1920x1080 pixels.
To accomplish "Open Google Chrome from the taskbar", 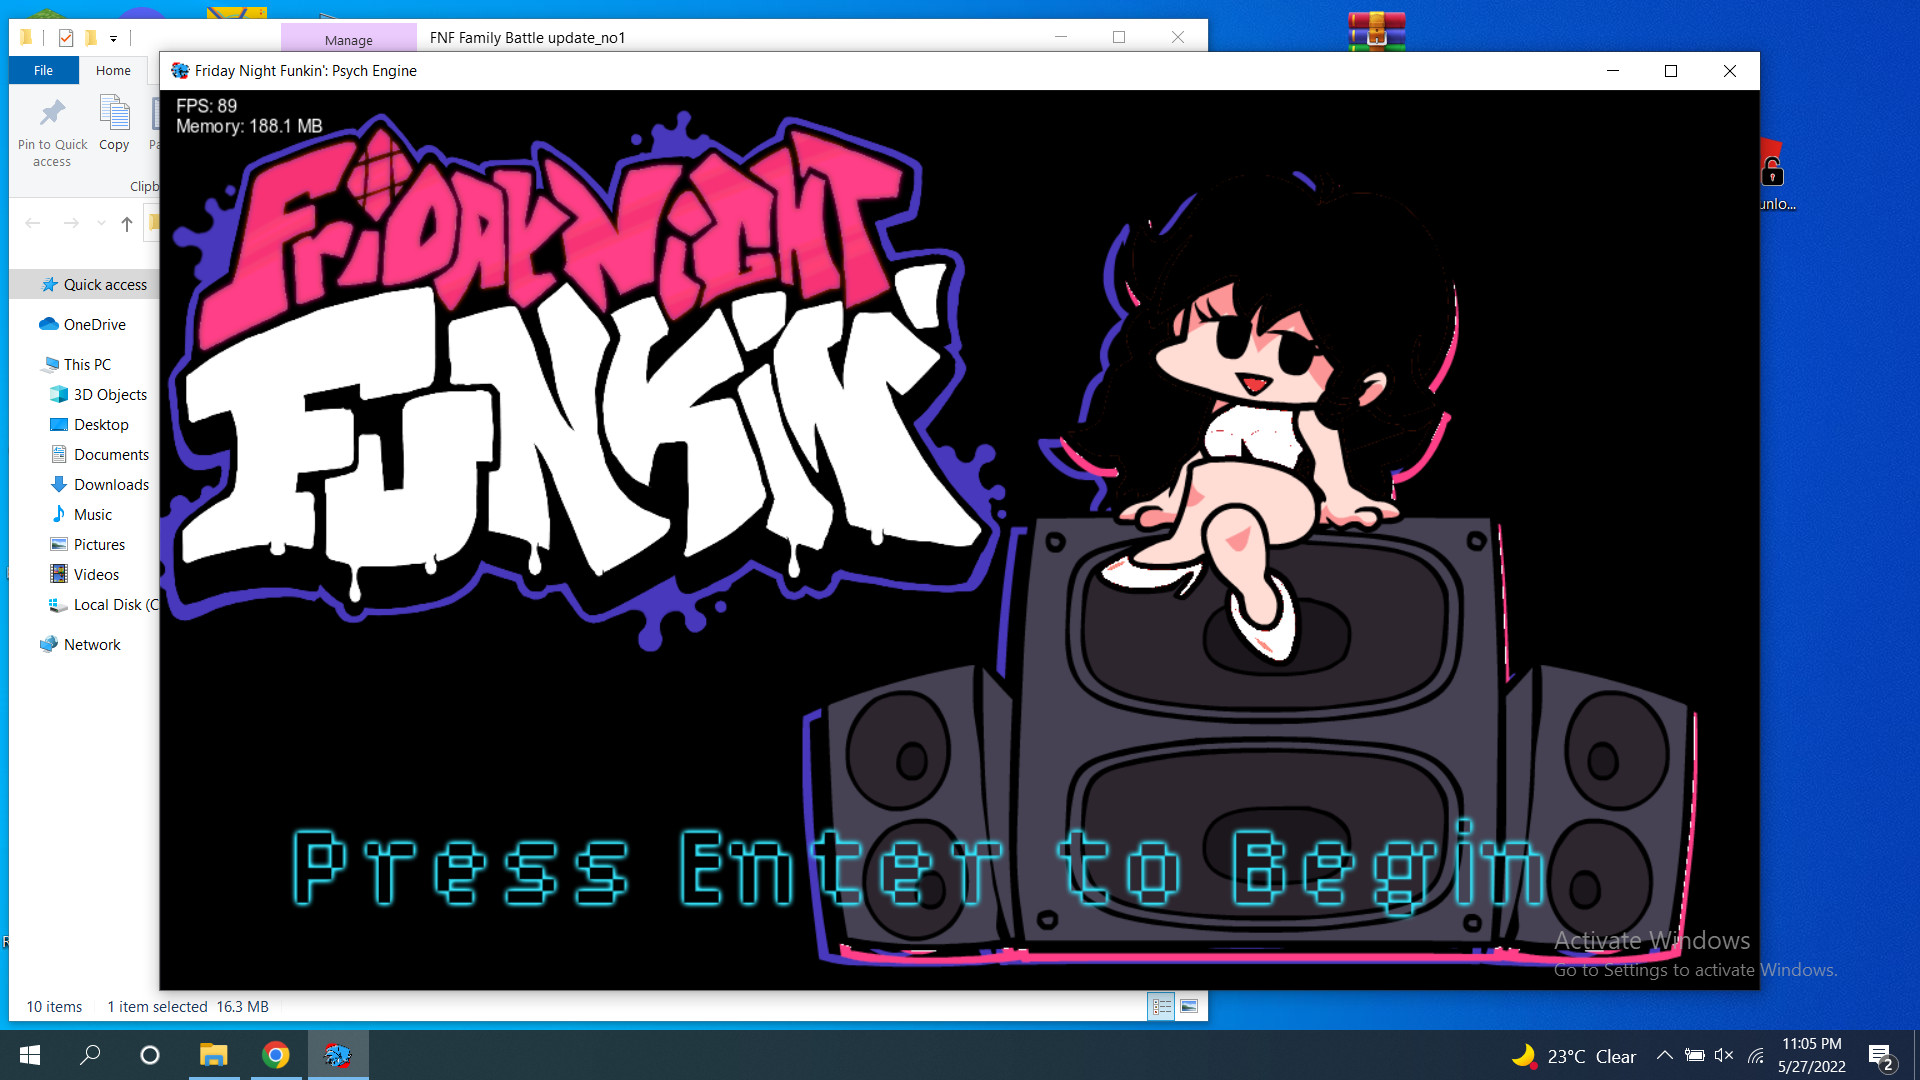I will pos(275,1055).
